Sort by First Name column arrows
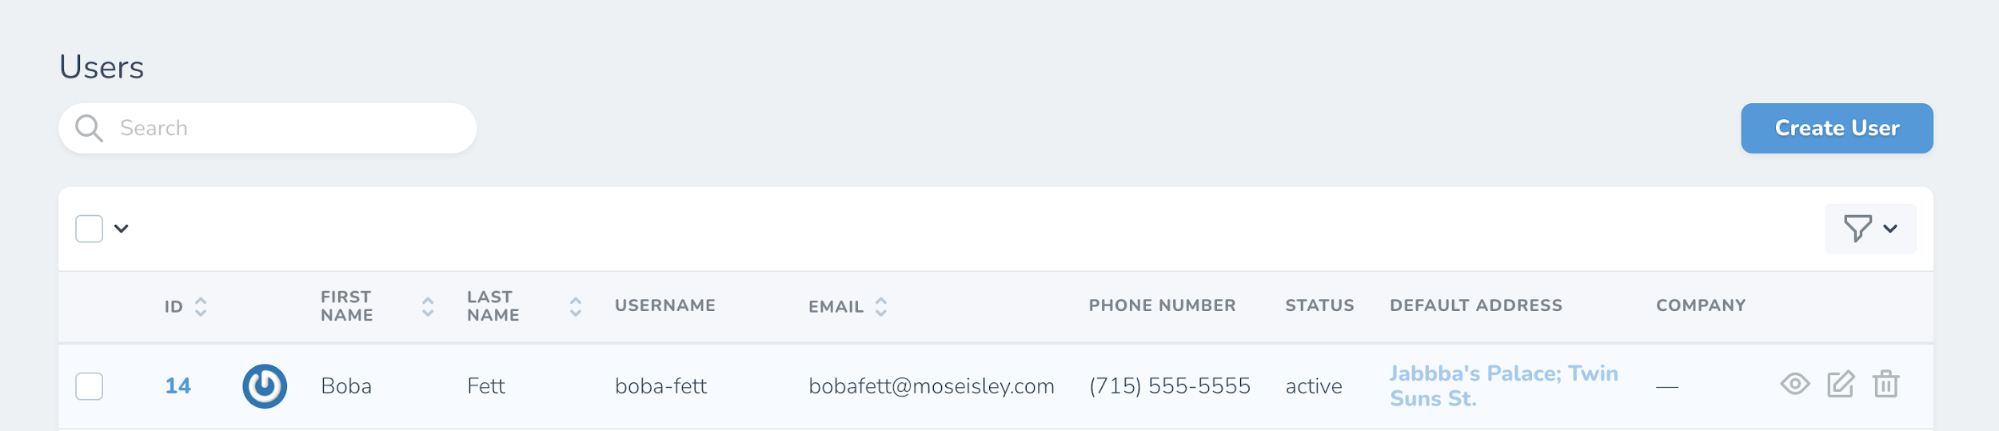This screenshot has width=1999, height=431. (428, 307)
